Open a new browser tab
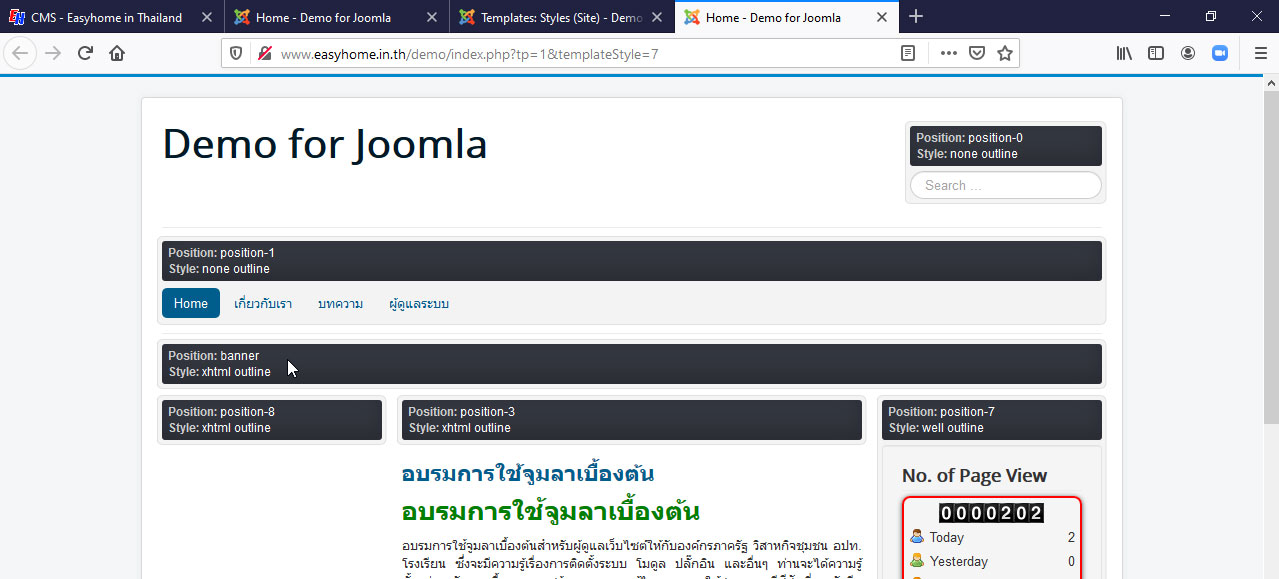This screenshot has width=1279, height=579. (x=916, y=16)
